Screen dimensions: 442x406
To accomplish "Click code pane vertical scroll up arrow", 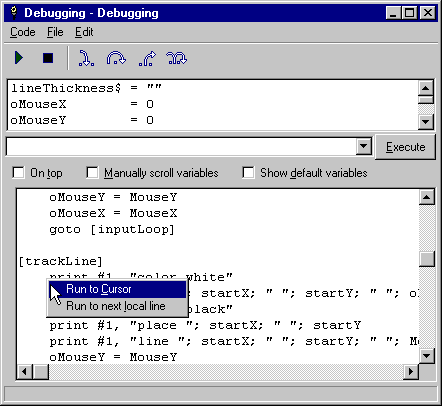I will (427, 197).
